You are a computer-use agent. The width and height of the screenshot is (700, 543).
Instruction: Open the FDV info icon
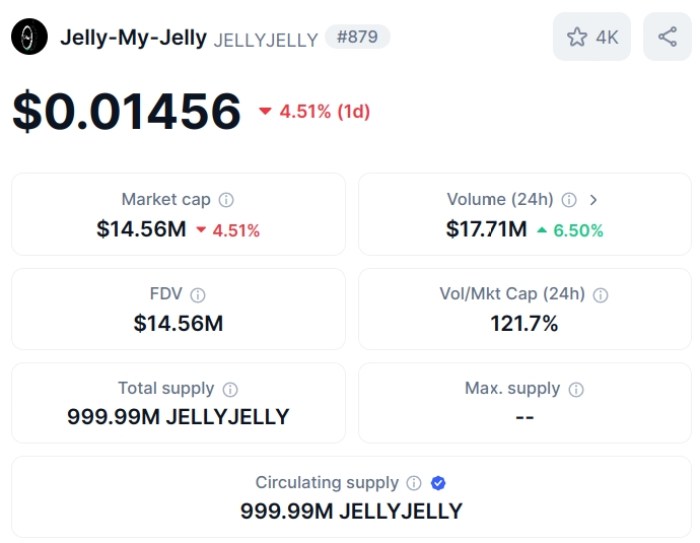[x=198, y=295]
